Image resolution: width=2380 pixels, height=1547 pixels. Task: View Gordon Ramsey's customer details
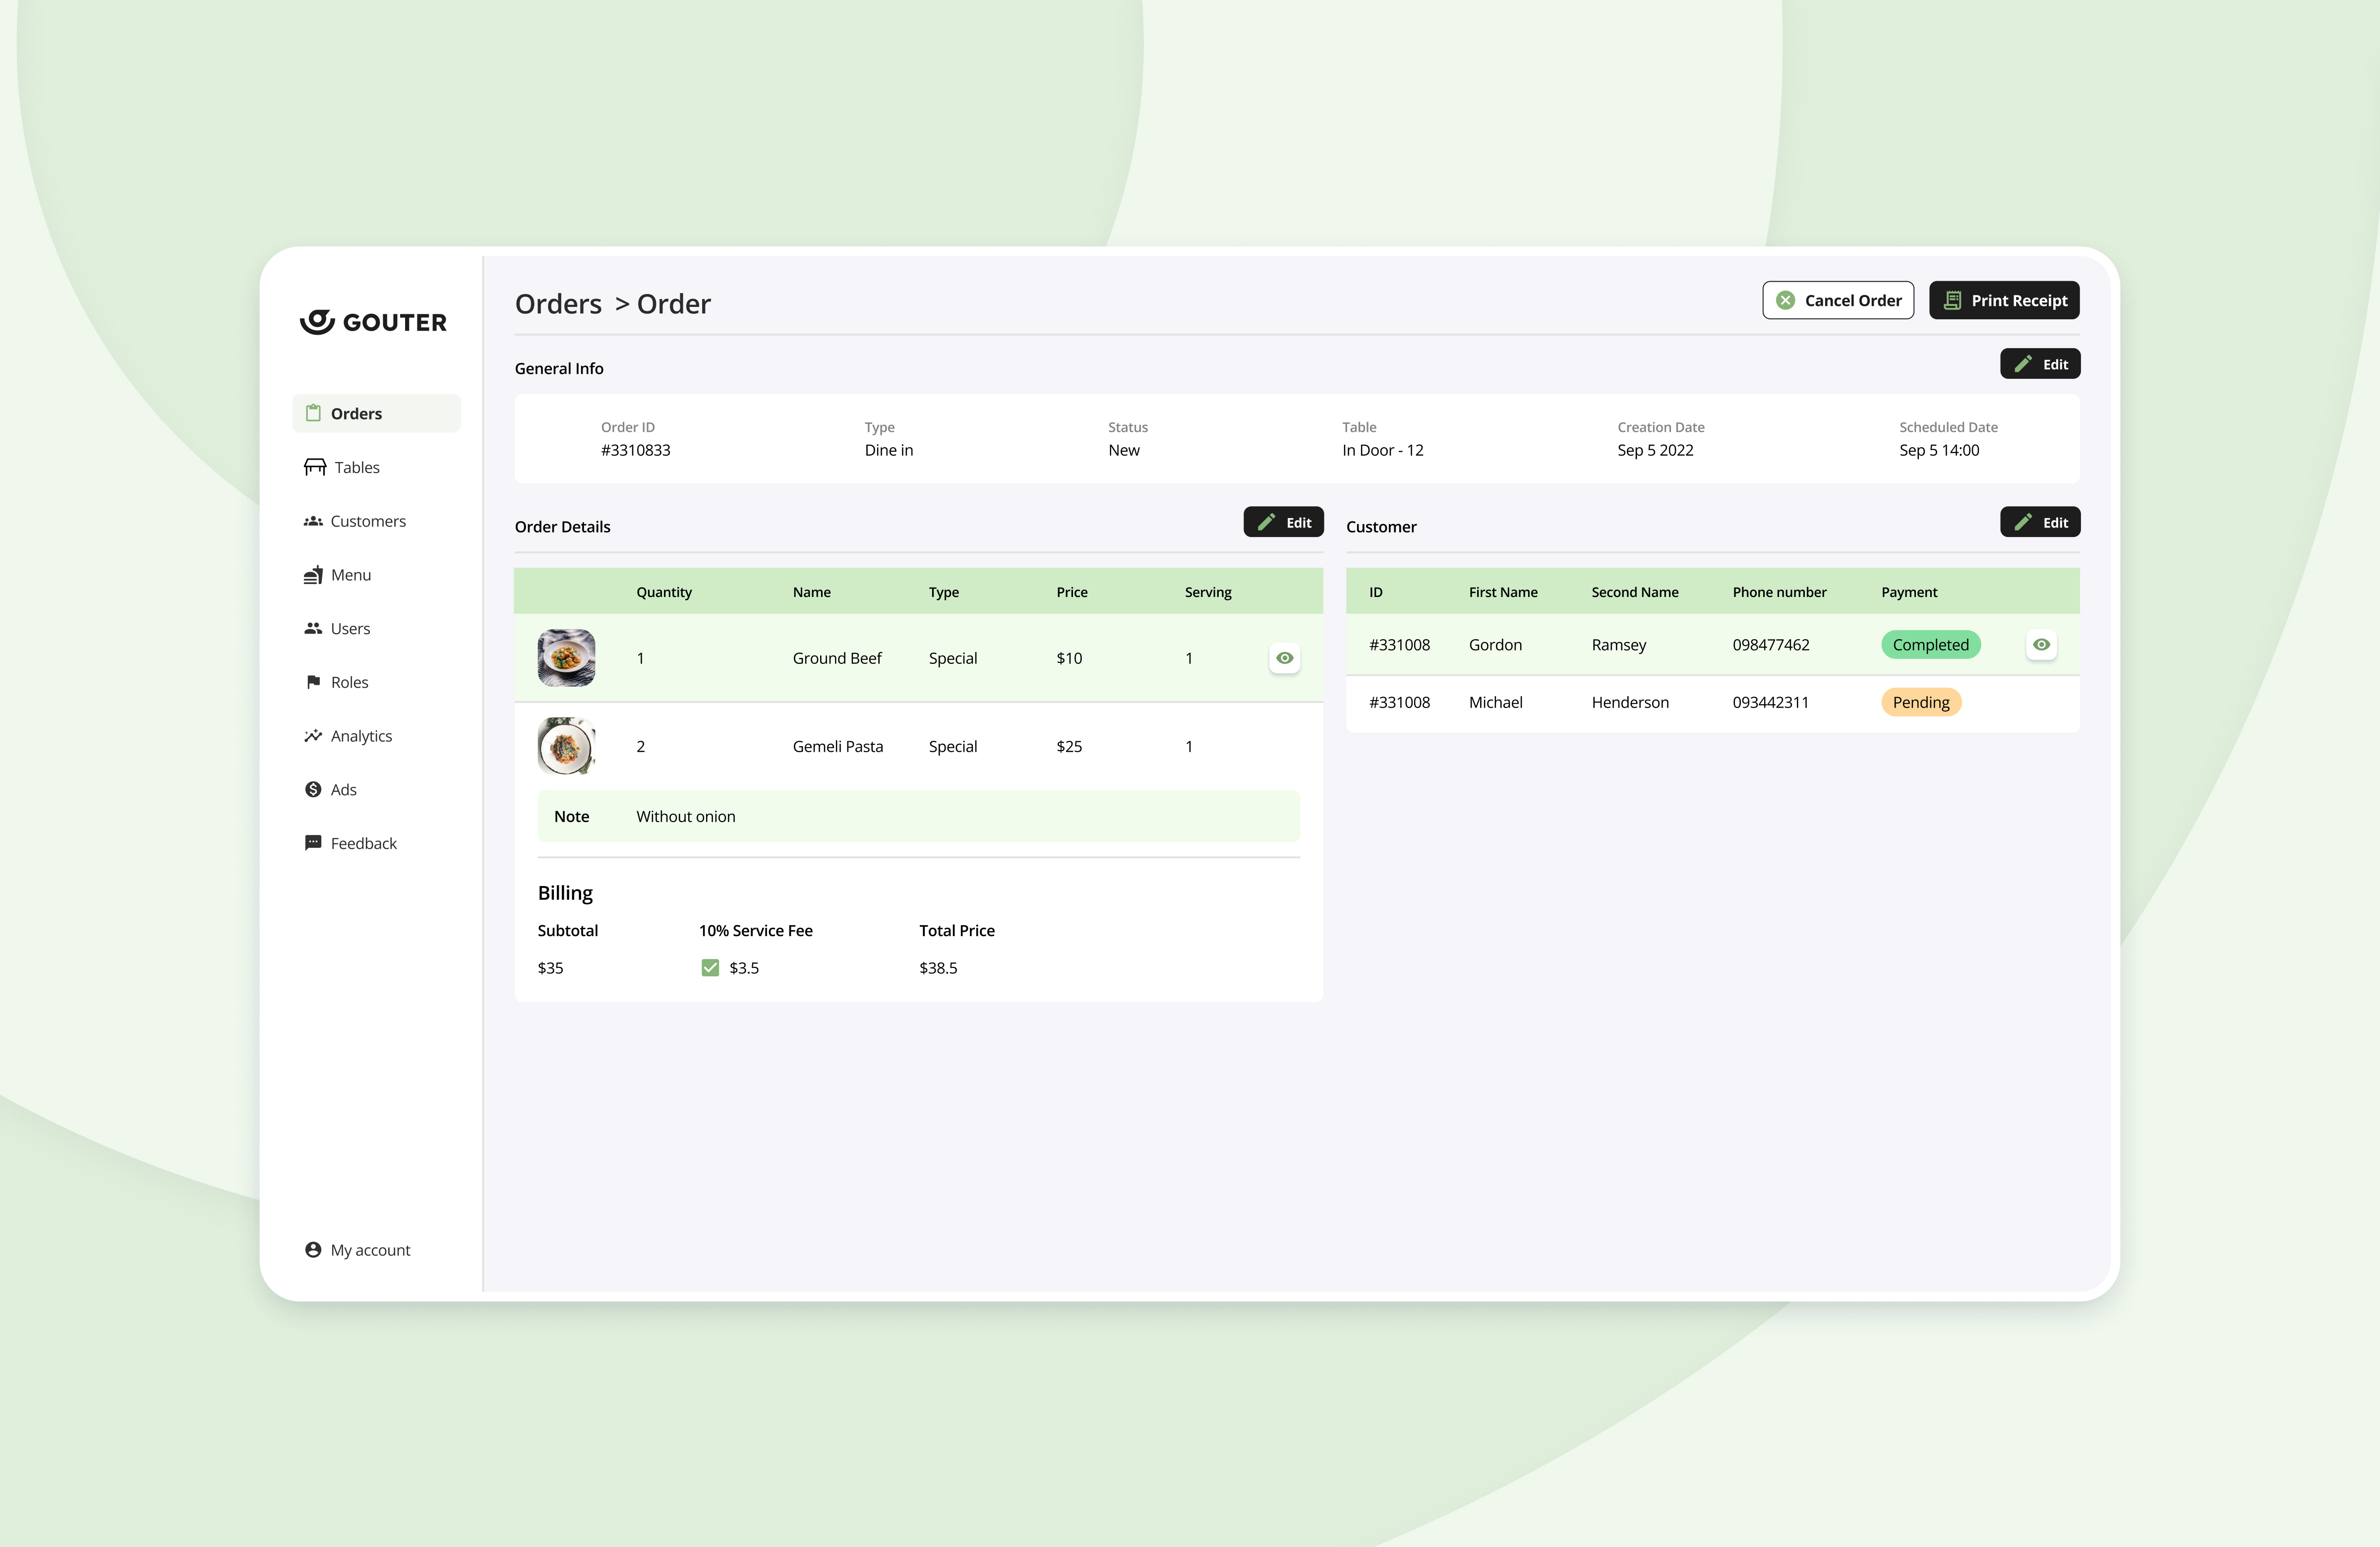click(2041, 644)
